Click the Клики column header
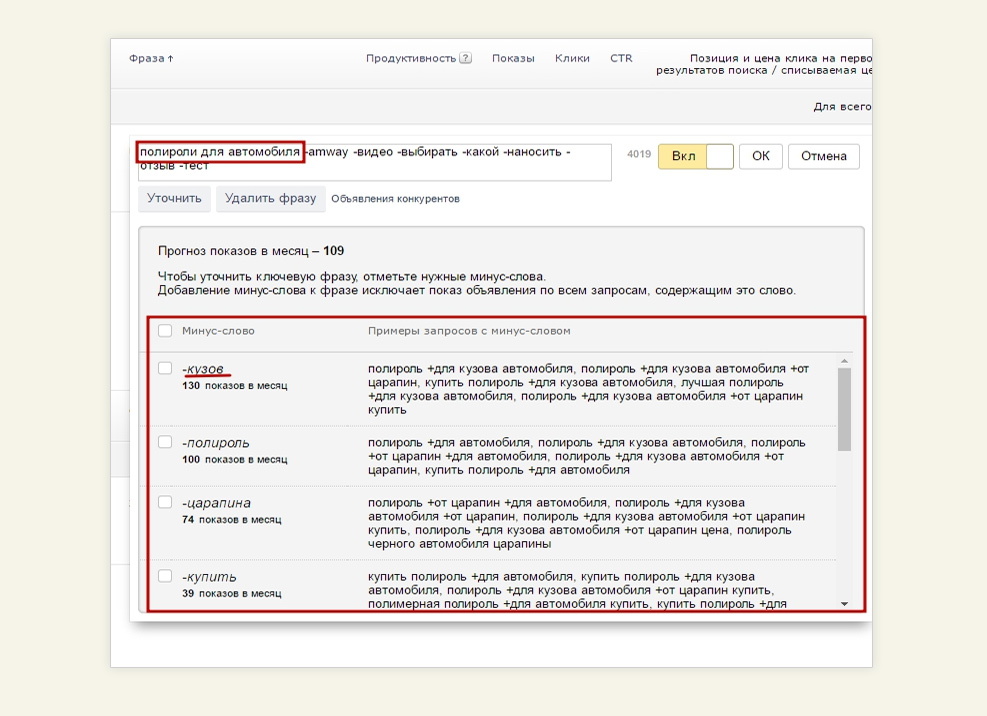The width and height of the screenshot is (987, 716). pos(572,58)
